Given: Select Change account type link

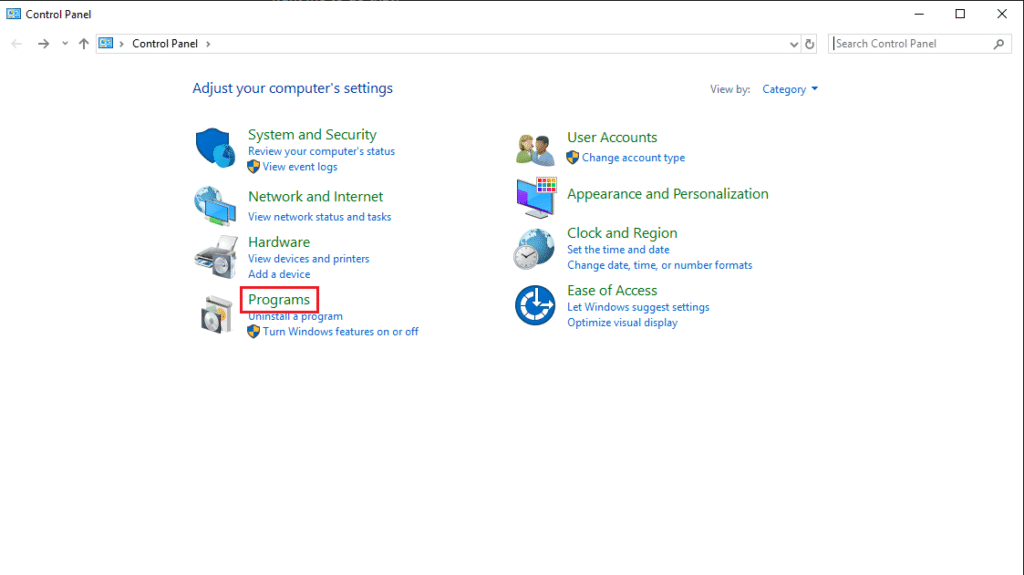Looking at the screenshot, I should pos(633,158).
